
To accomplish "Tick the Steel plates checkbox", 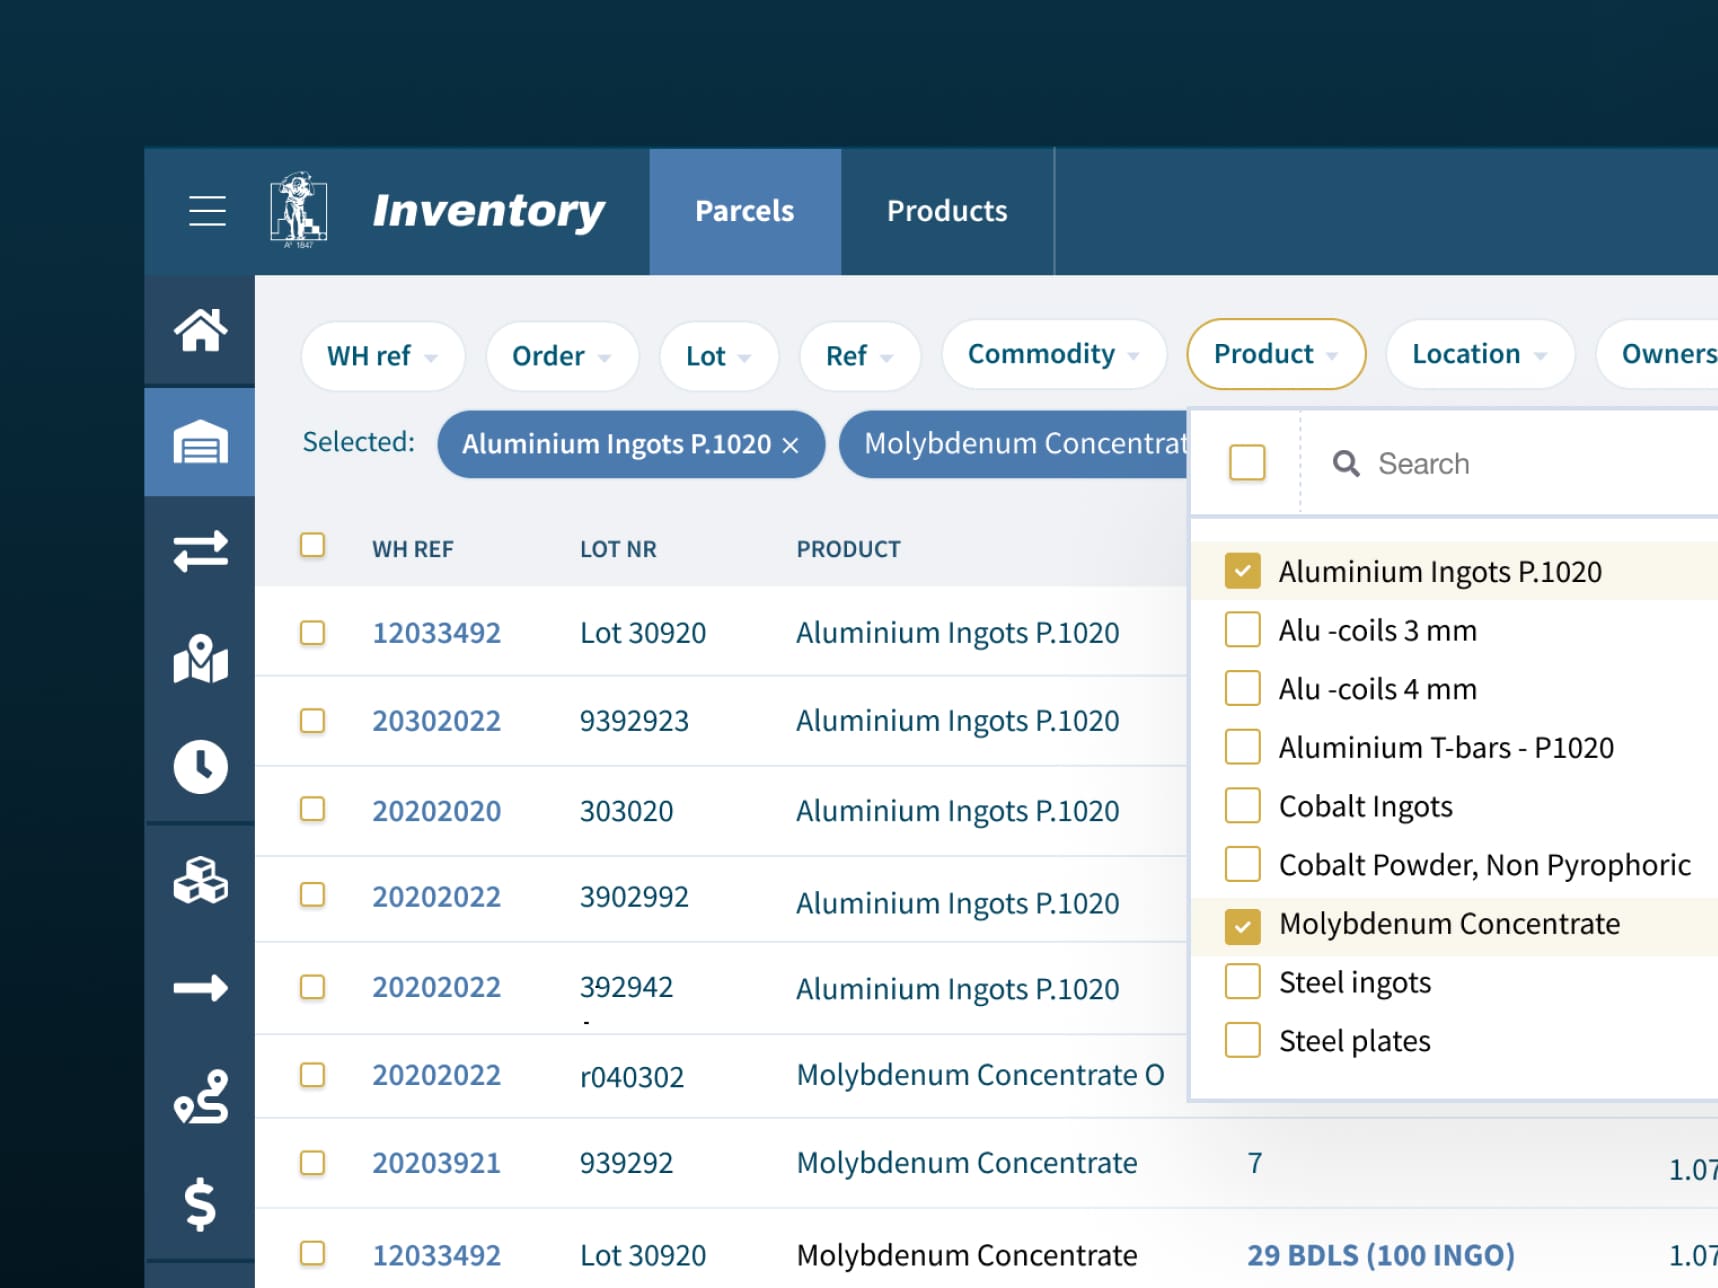I will [x=1242, y=1040].
